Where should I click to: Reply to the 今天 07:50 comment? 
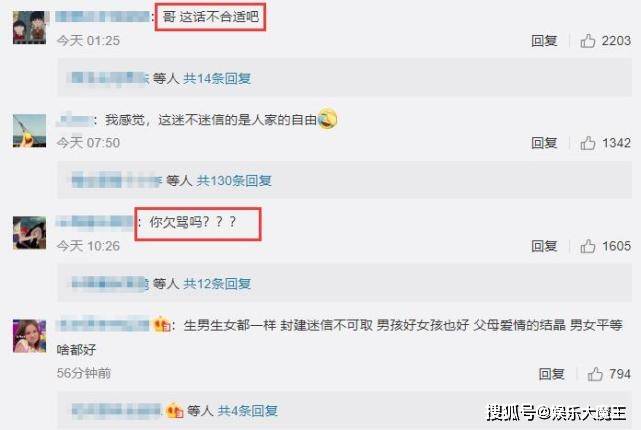pos(544,143)
